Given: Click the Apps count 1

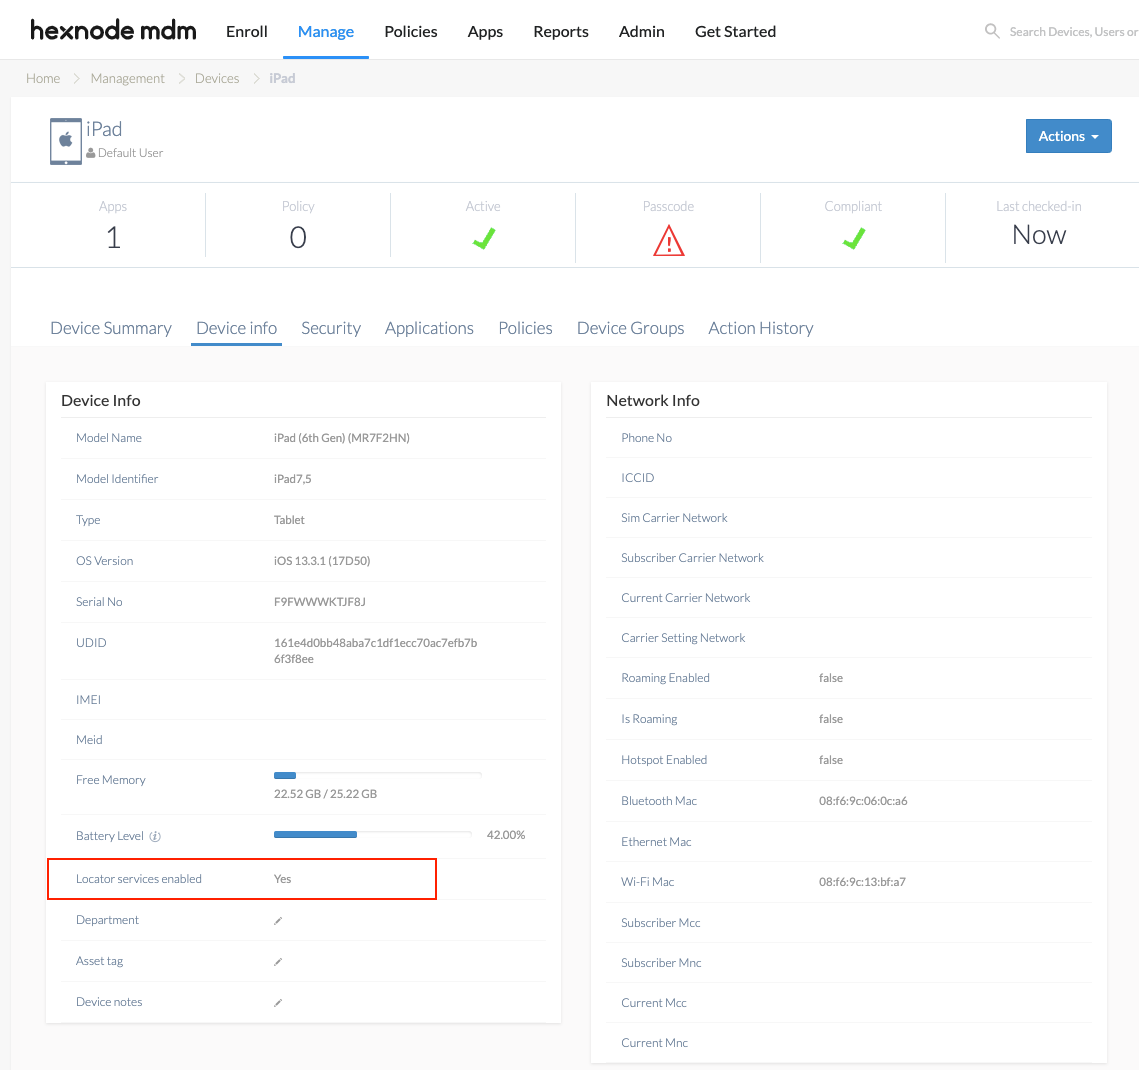Looking at the screenshot, I should pyautogui.click(x=113, y=238).
